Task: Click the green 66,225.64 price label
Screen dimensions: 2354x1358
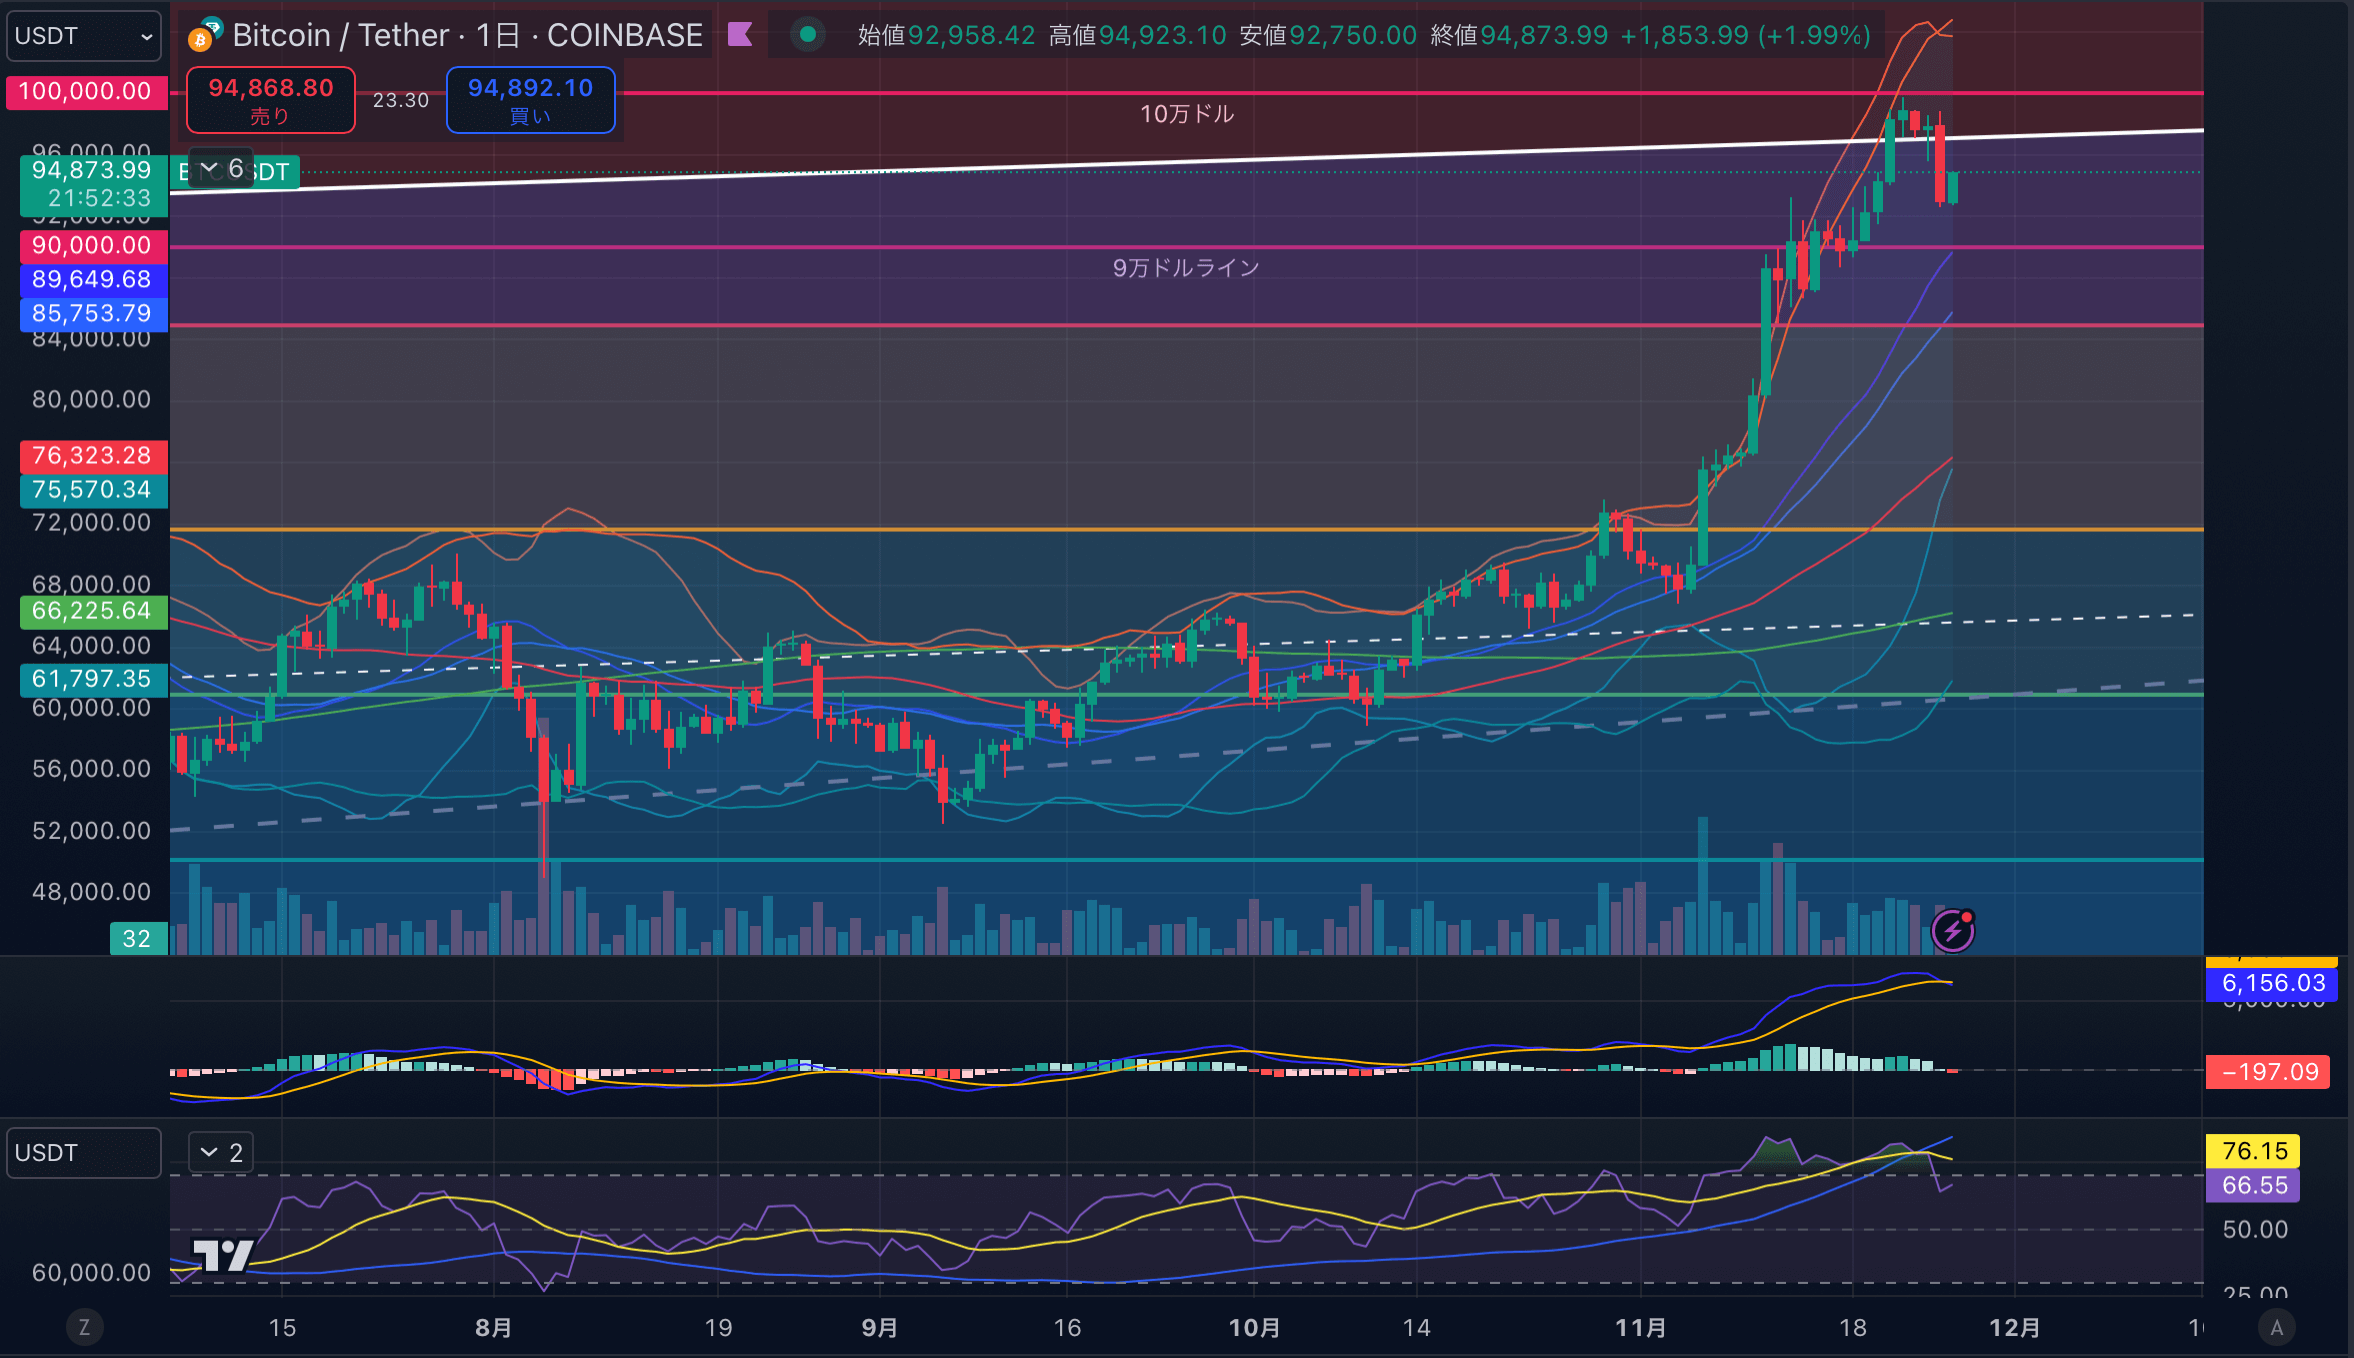Action: click(93, 611)
